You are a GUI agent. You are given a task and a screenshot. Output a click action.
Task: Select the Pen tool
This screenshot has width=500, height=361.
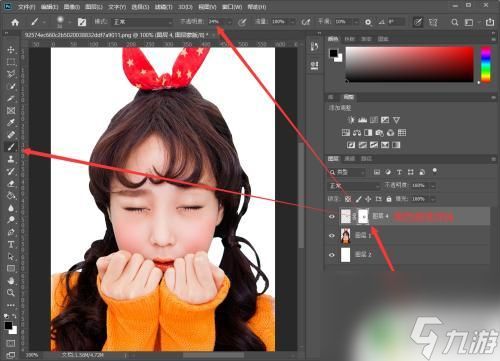11,232
